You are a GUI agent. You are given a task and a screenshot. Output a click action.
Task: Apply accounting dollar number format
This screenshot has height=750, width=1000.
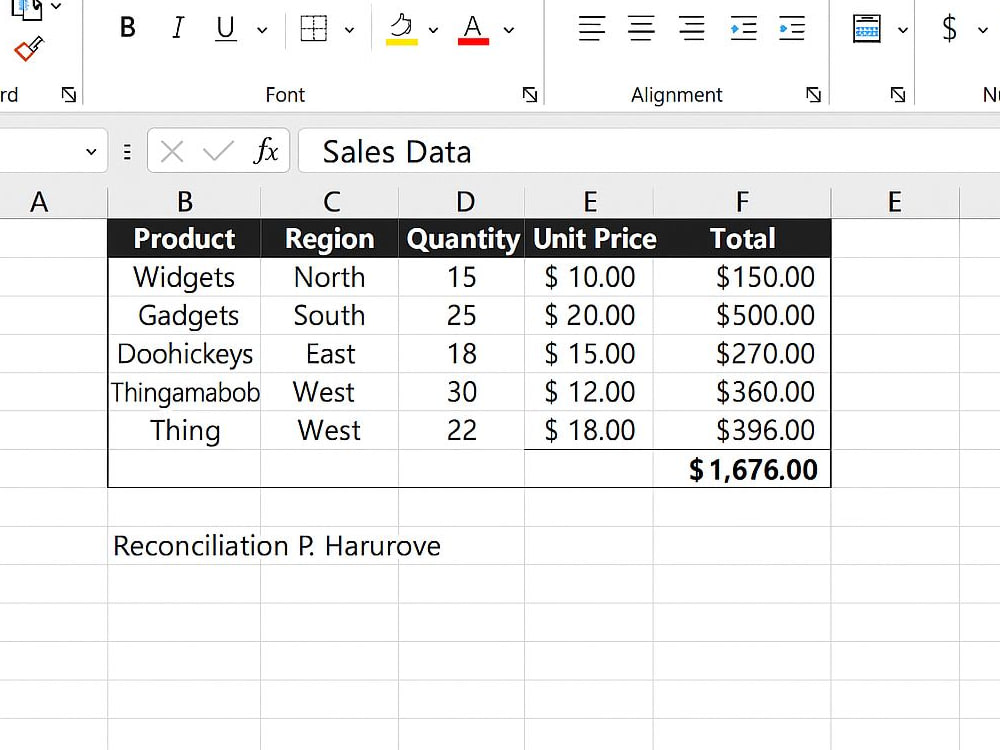(950, 29)
